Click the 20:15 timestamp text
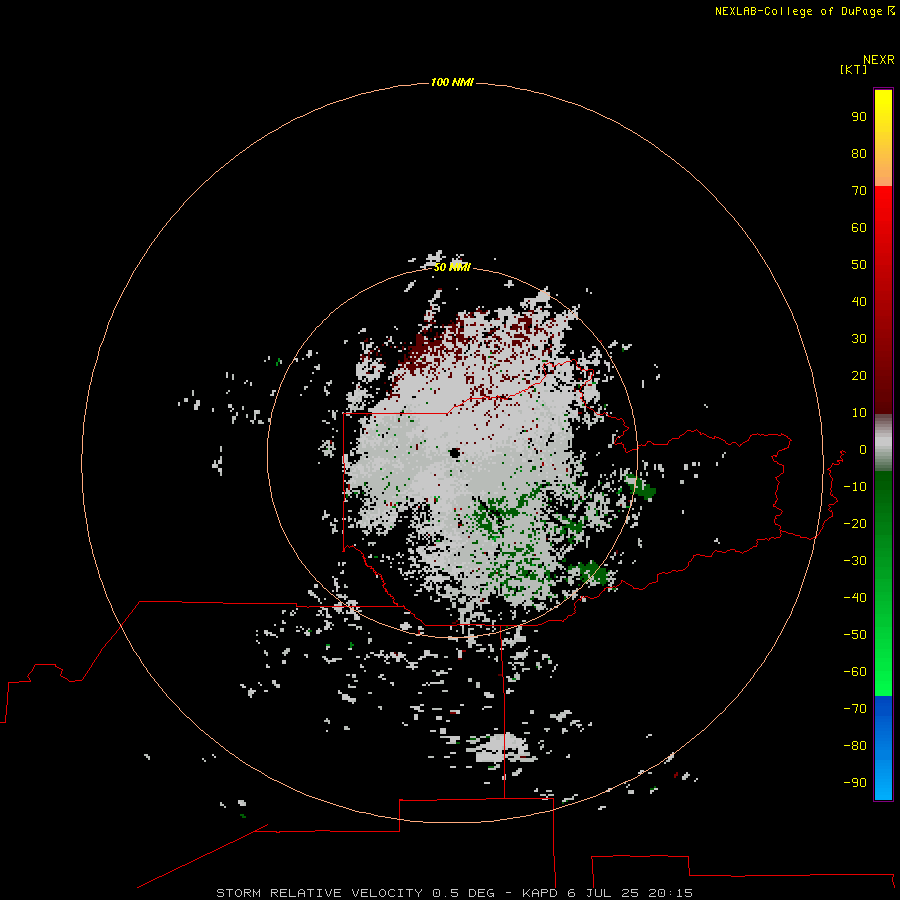 pos(670,893)
